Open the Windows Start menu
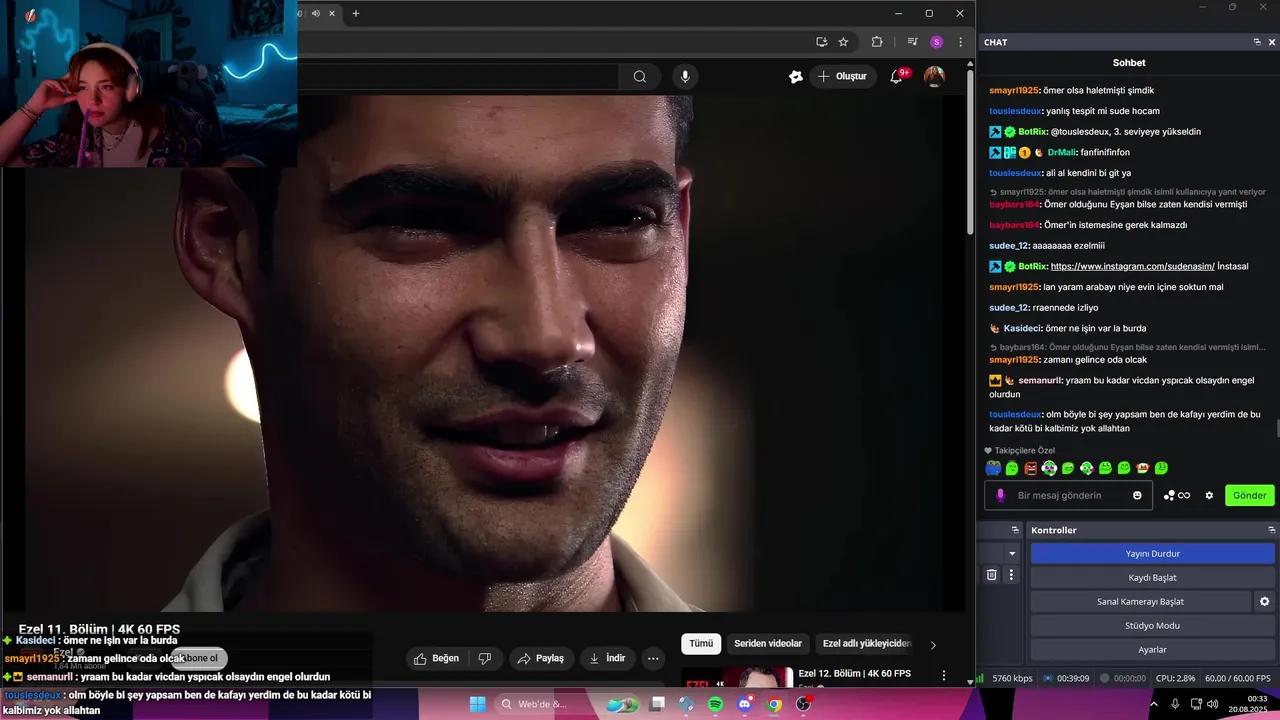This screenshot has height=720, width=1280. coord(478,704)
